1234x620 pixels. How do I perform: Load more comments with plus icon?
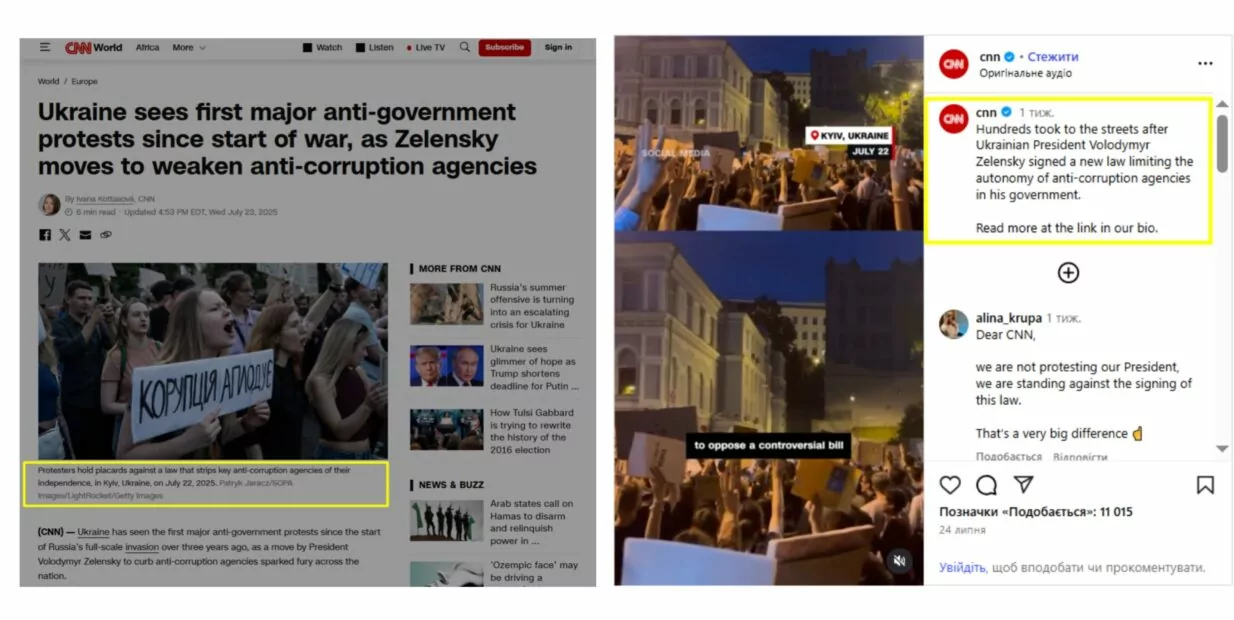coord(1068,273)
